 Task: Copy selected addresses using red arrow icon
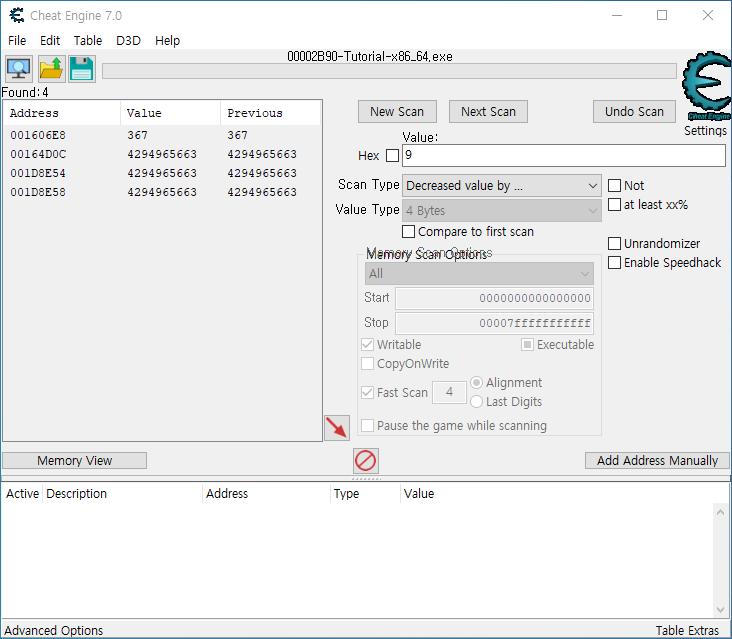pyautogui.click(x=337, y=428)
